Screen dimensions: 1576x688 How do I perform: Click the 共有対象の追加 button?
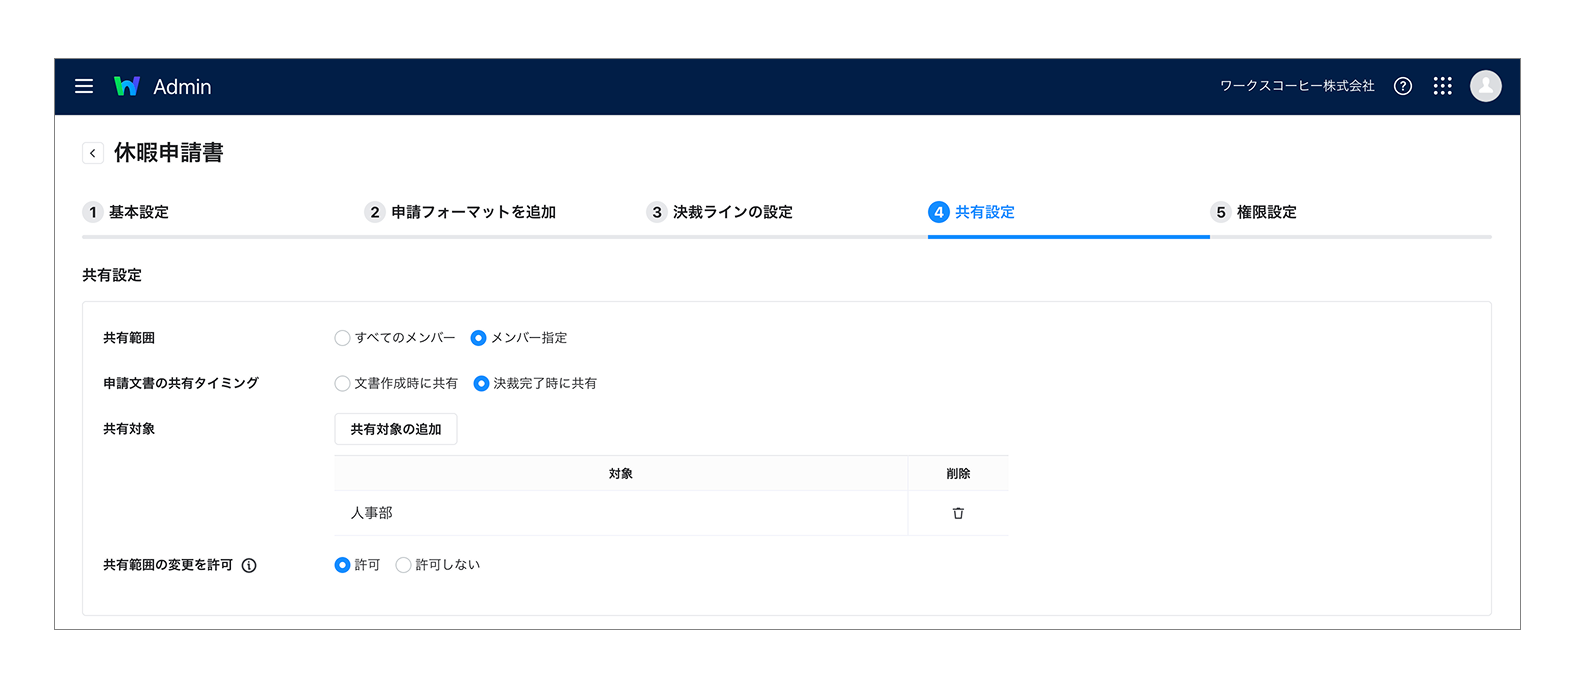pyautogui.click(x=396, y=429)
